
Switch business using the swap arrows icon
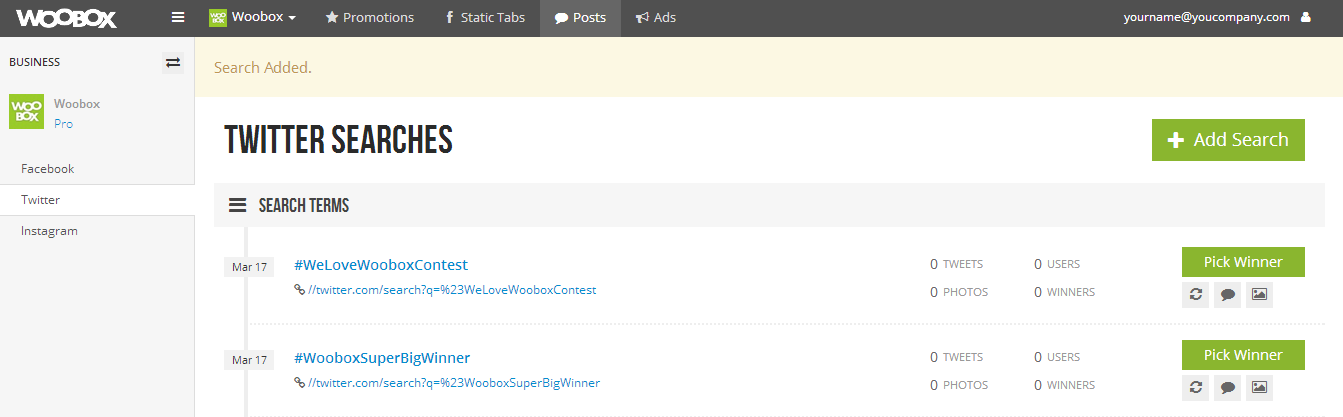pyautogui.click(x=173, y=62)
